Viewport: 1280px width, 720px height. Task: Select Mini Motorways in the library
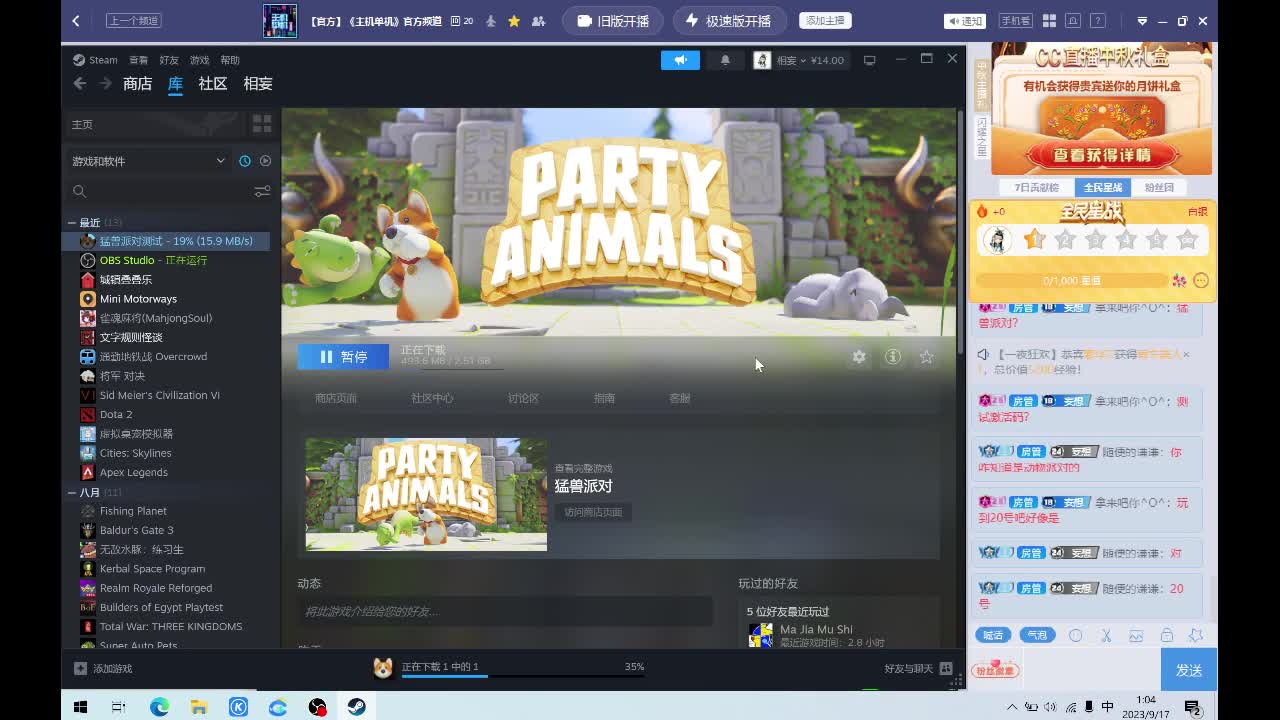(x=166, y=299)
